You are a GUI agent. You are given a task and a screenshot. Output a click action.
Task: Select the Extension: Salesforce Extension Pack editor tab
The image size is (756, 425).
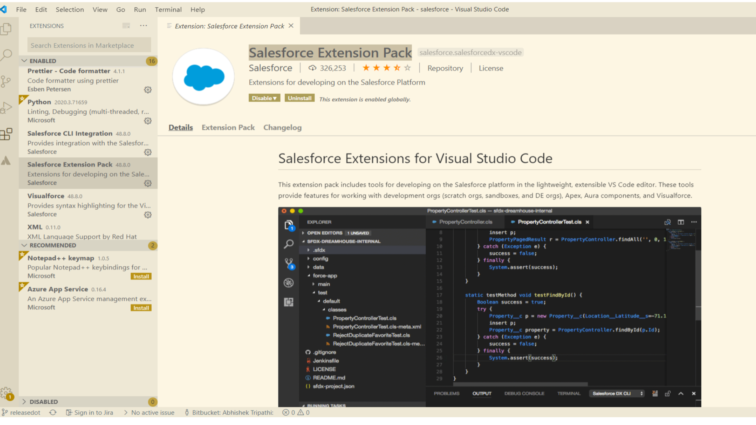(x=227, y=26)
